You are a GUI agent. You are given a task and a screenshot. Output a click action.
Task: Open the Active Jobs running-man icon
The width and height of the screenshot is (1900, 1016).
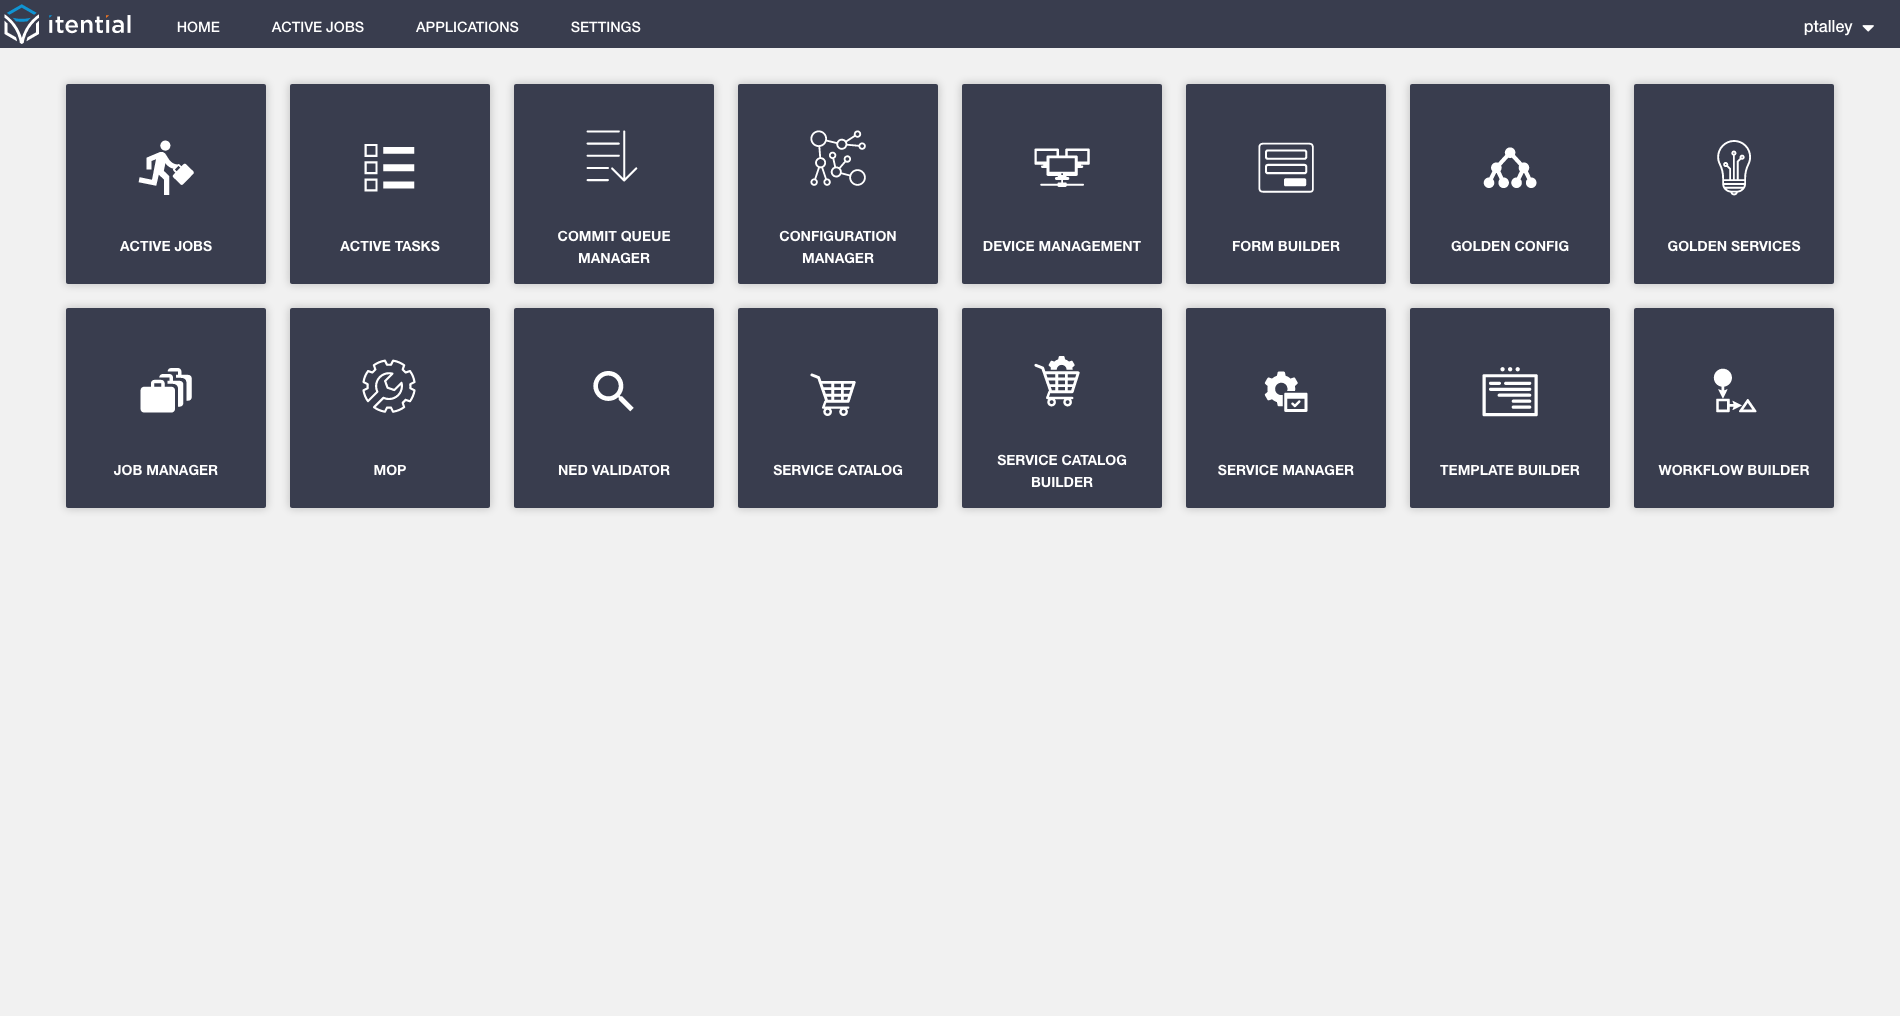coord(166,168)
